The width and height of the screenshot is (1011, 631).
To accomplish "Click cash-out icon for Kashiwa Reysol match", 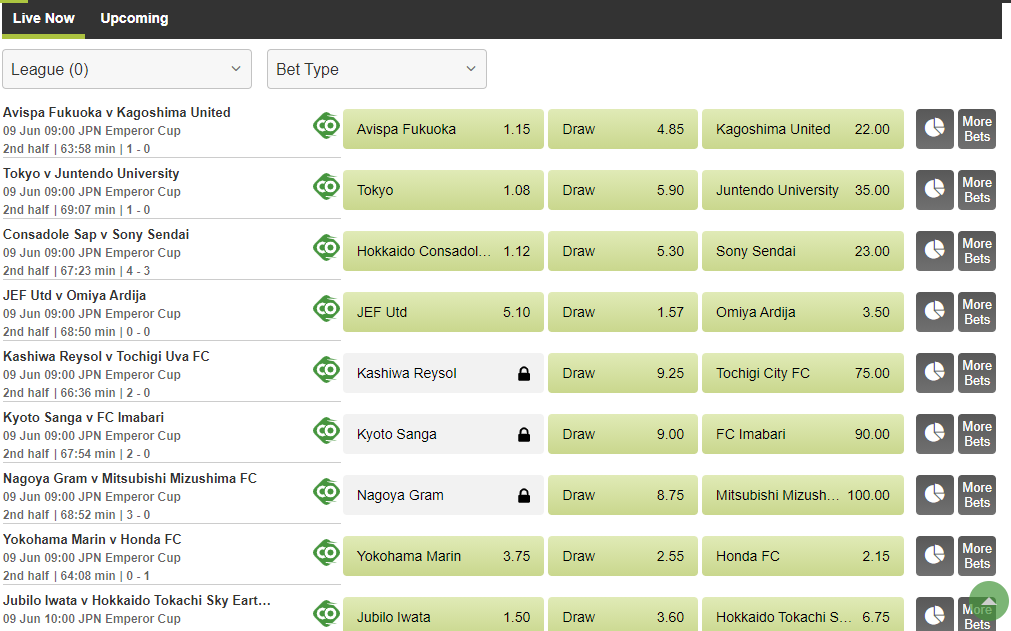I will [326, 370].
